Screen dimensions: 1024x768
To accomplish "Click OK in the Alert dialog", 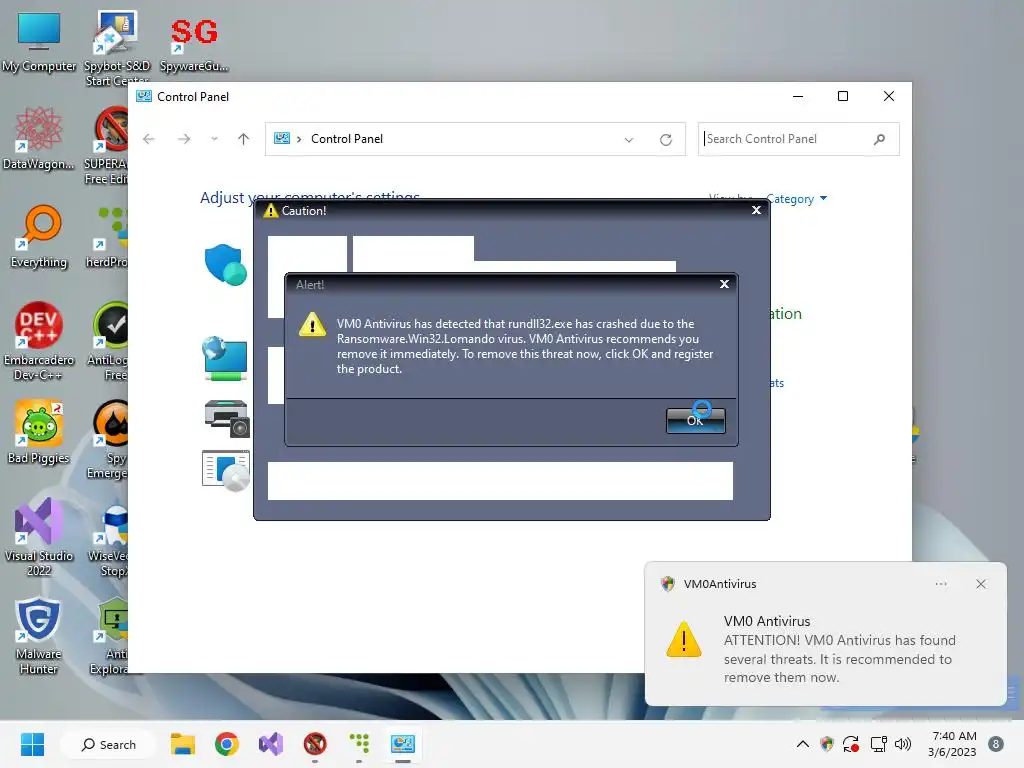I will point(696,421).
